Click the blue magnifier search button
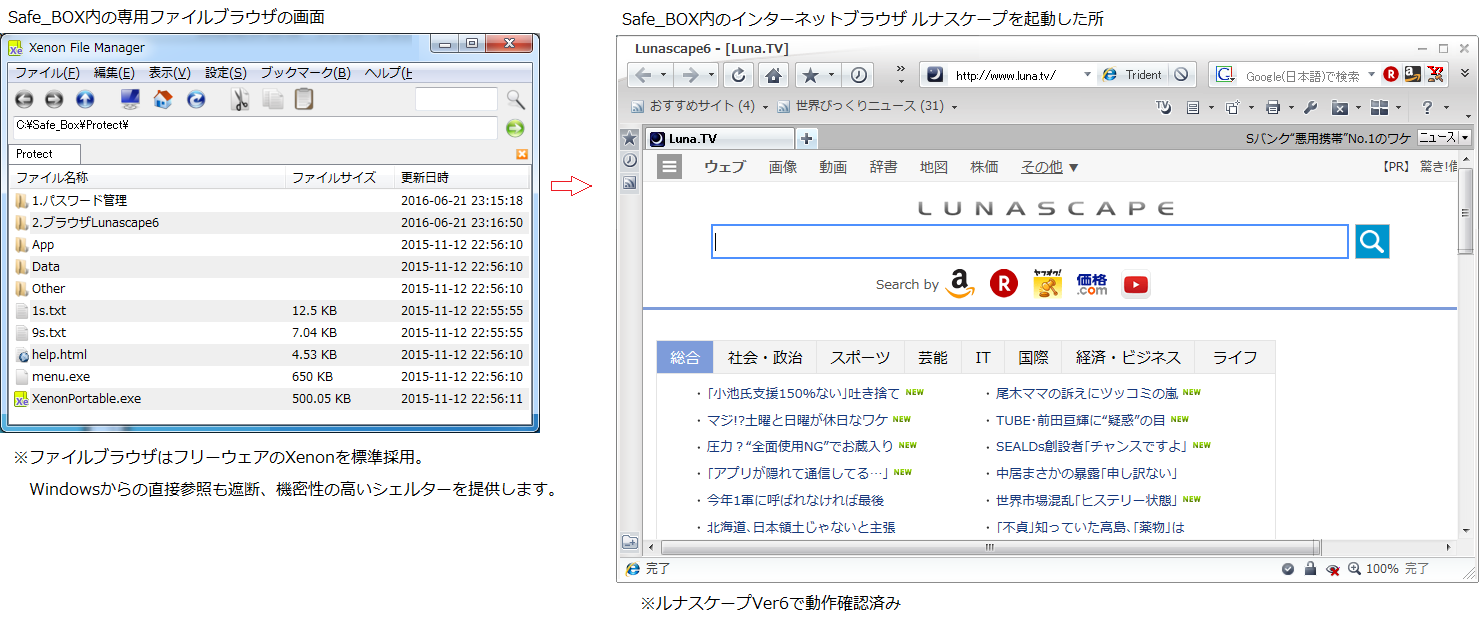The image size is (1479, 620). point(1372,241)
